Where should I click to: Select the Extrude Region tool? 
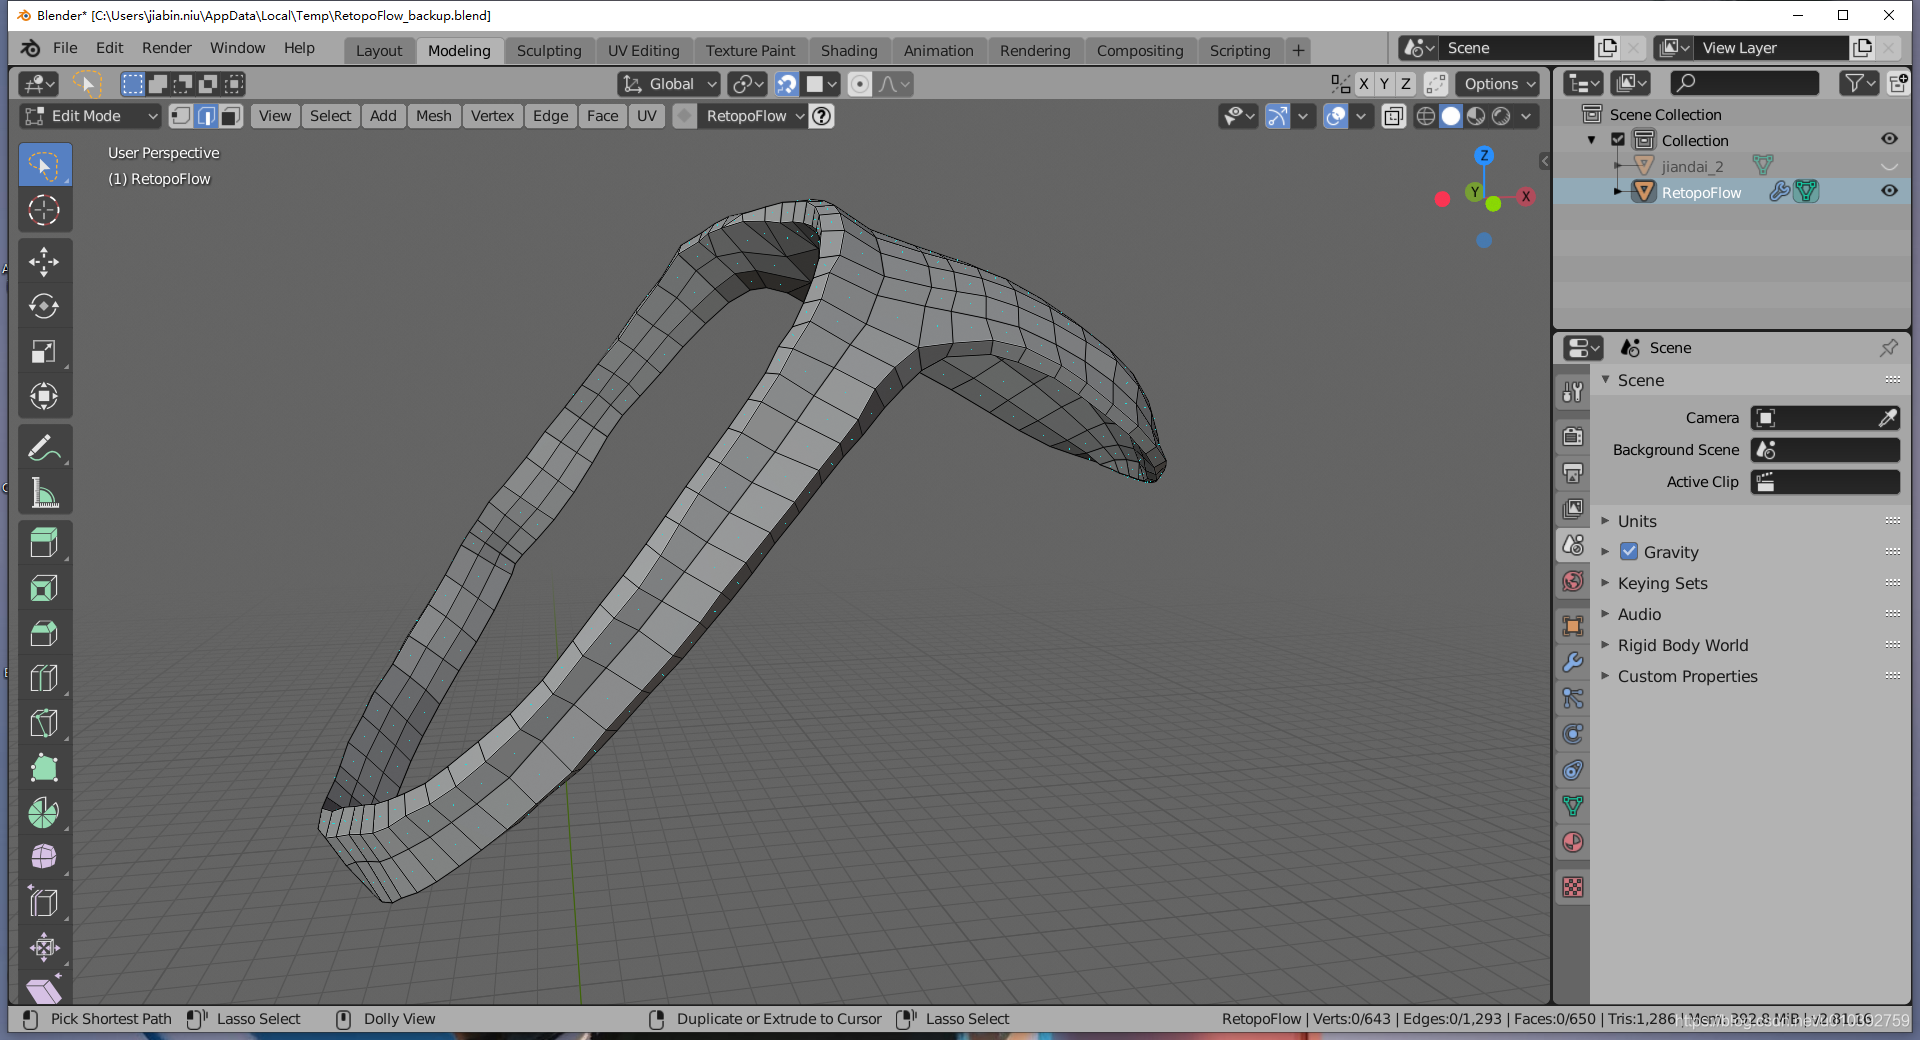(x=44, y=543)
